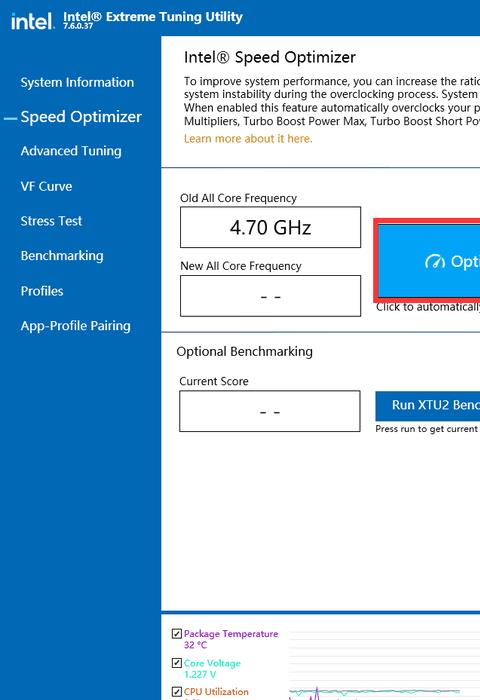480x700 pixels.
Task: Run the XTU2 Benchmark
Action: tap(428, 406)
